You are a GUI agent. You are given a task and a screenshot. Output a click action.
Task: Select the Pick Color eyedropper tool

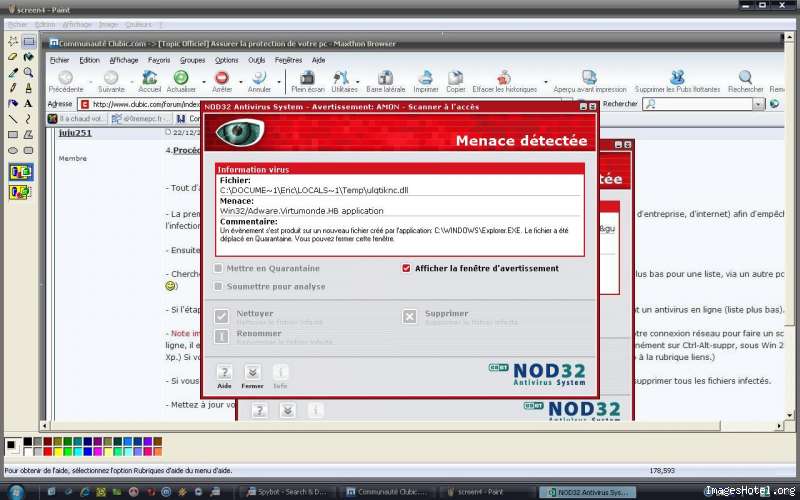13,72
